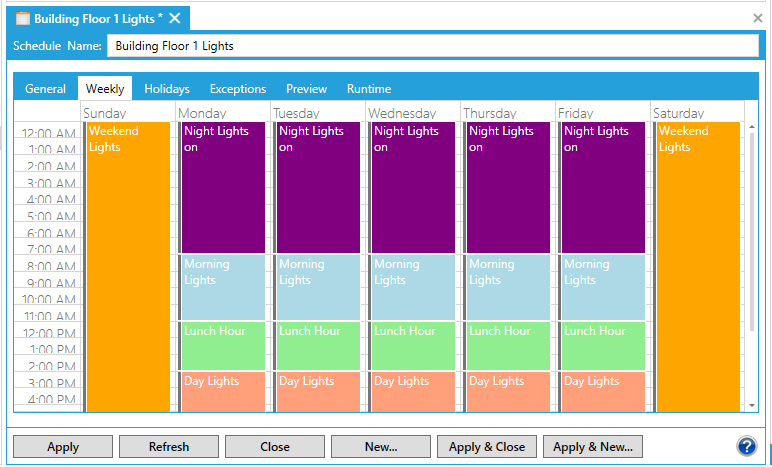Screen dimensions: 772x468
Task: Select Thursday's Lunch Hour green block
Action: (508, 346)
